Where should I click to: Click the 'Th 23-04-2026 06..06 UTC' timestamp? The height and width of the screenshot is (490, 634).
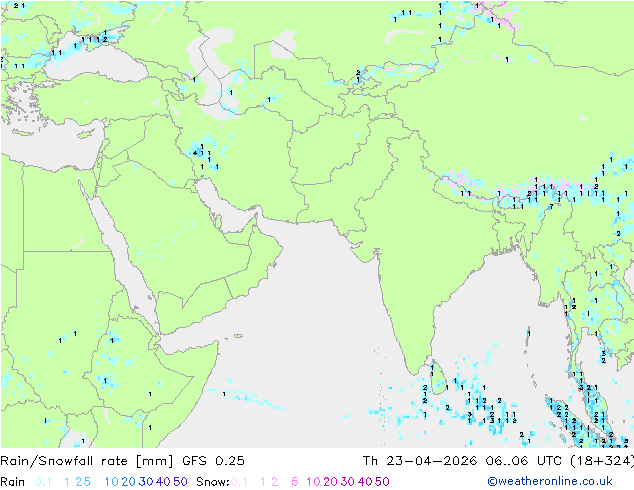(464, 461)
